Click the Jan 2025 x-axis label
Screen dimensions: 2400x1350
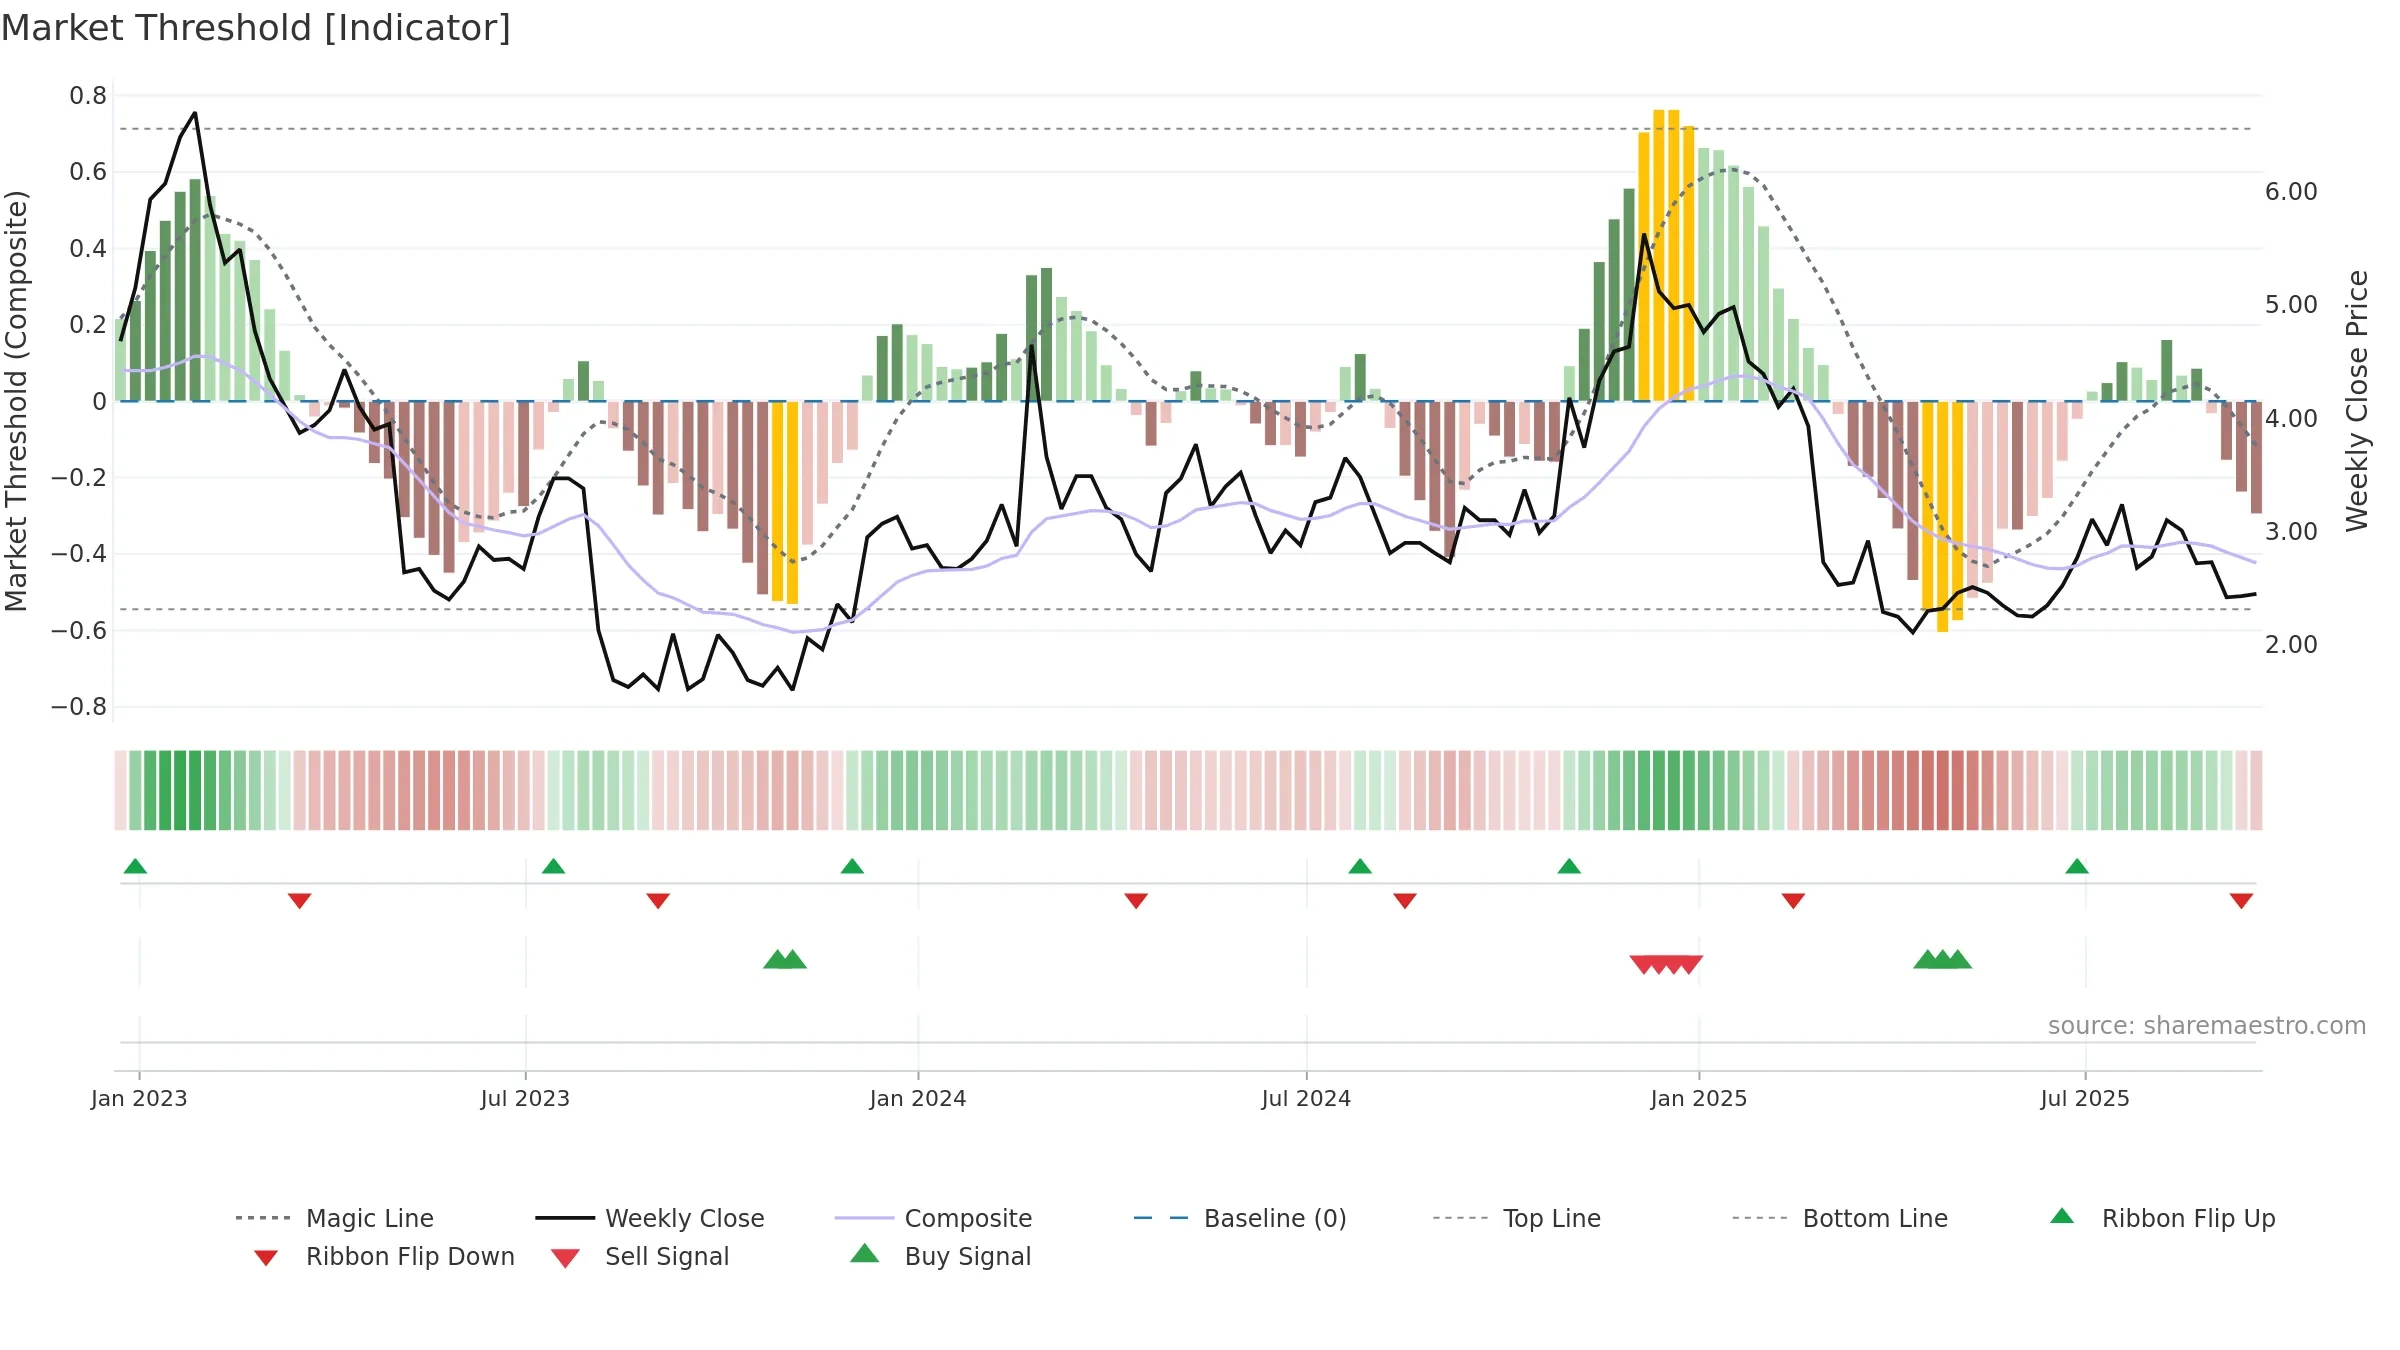tap(1699, 1098)
